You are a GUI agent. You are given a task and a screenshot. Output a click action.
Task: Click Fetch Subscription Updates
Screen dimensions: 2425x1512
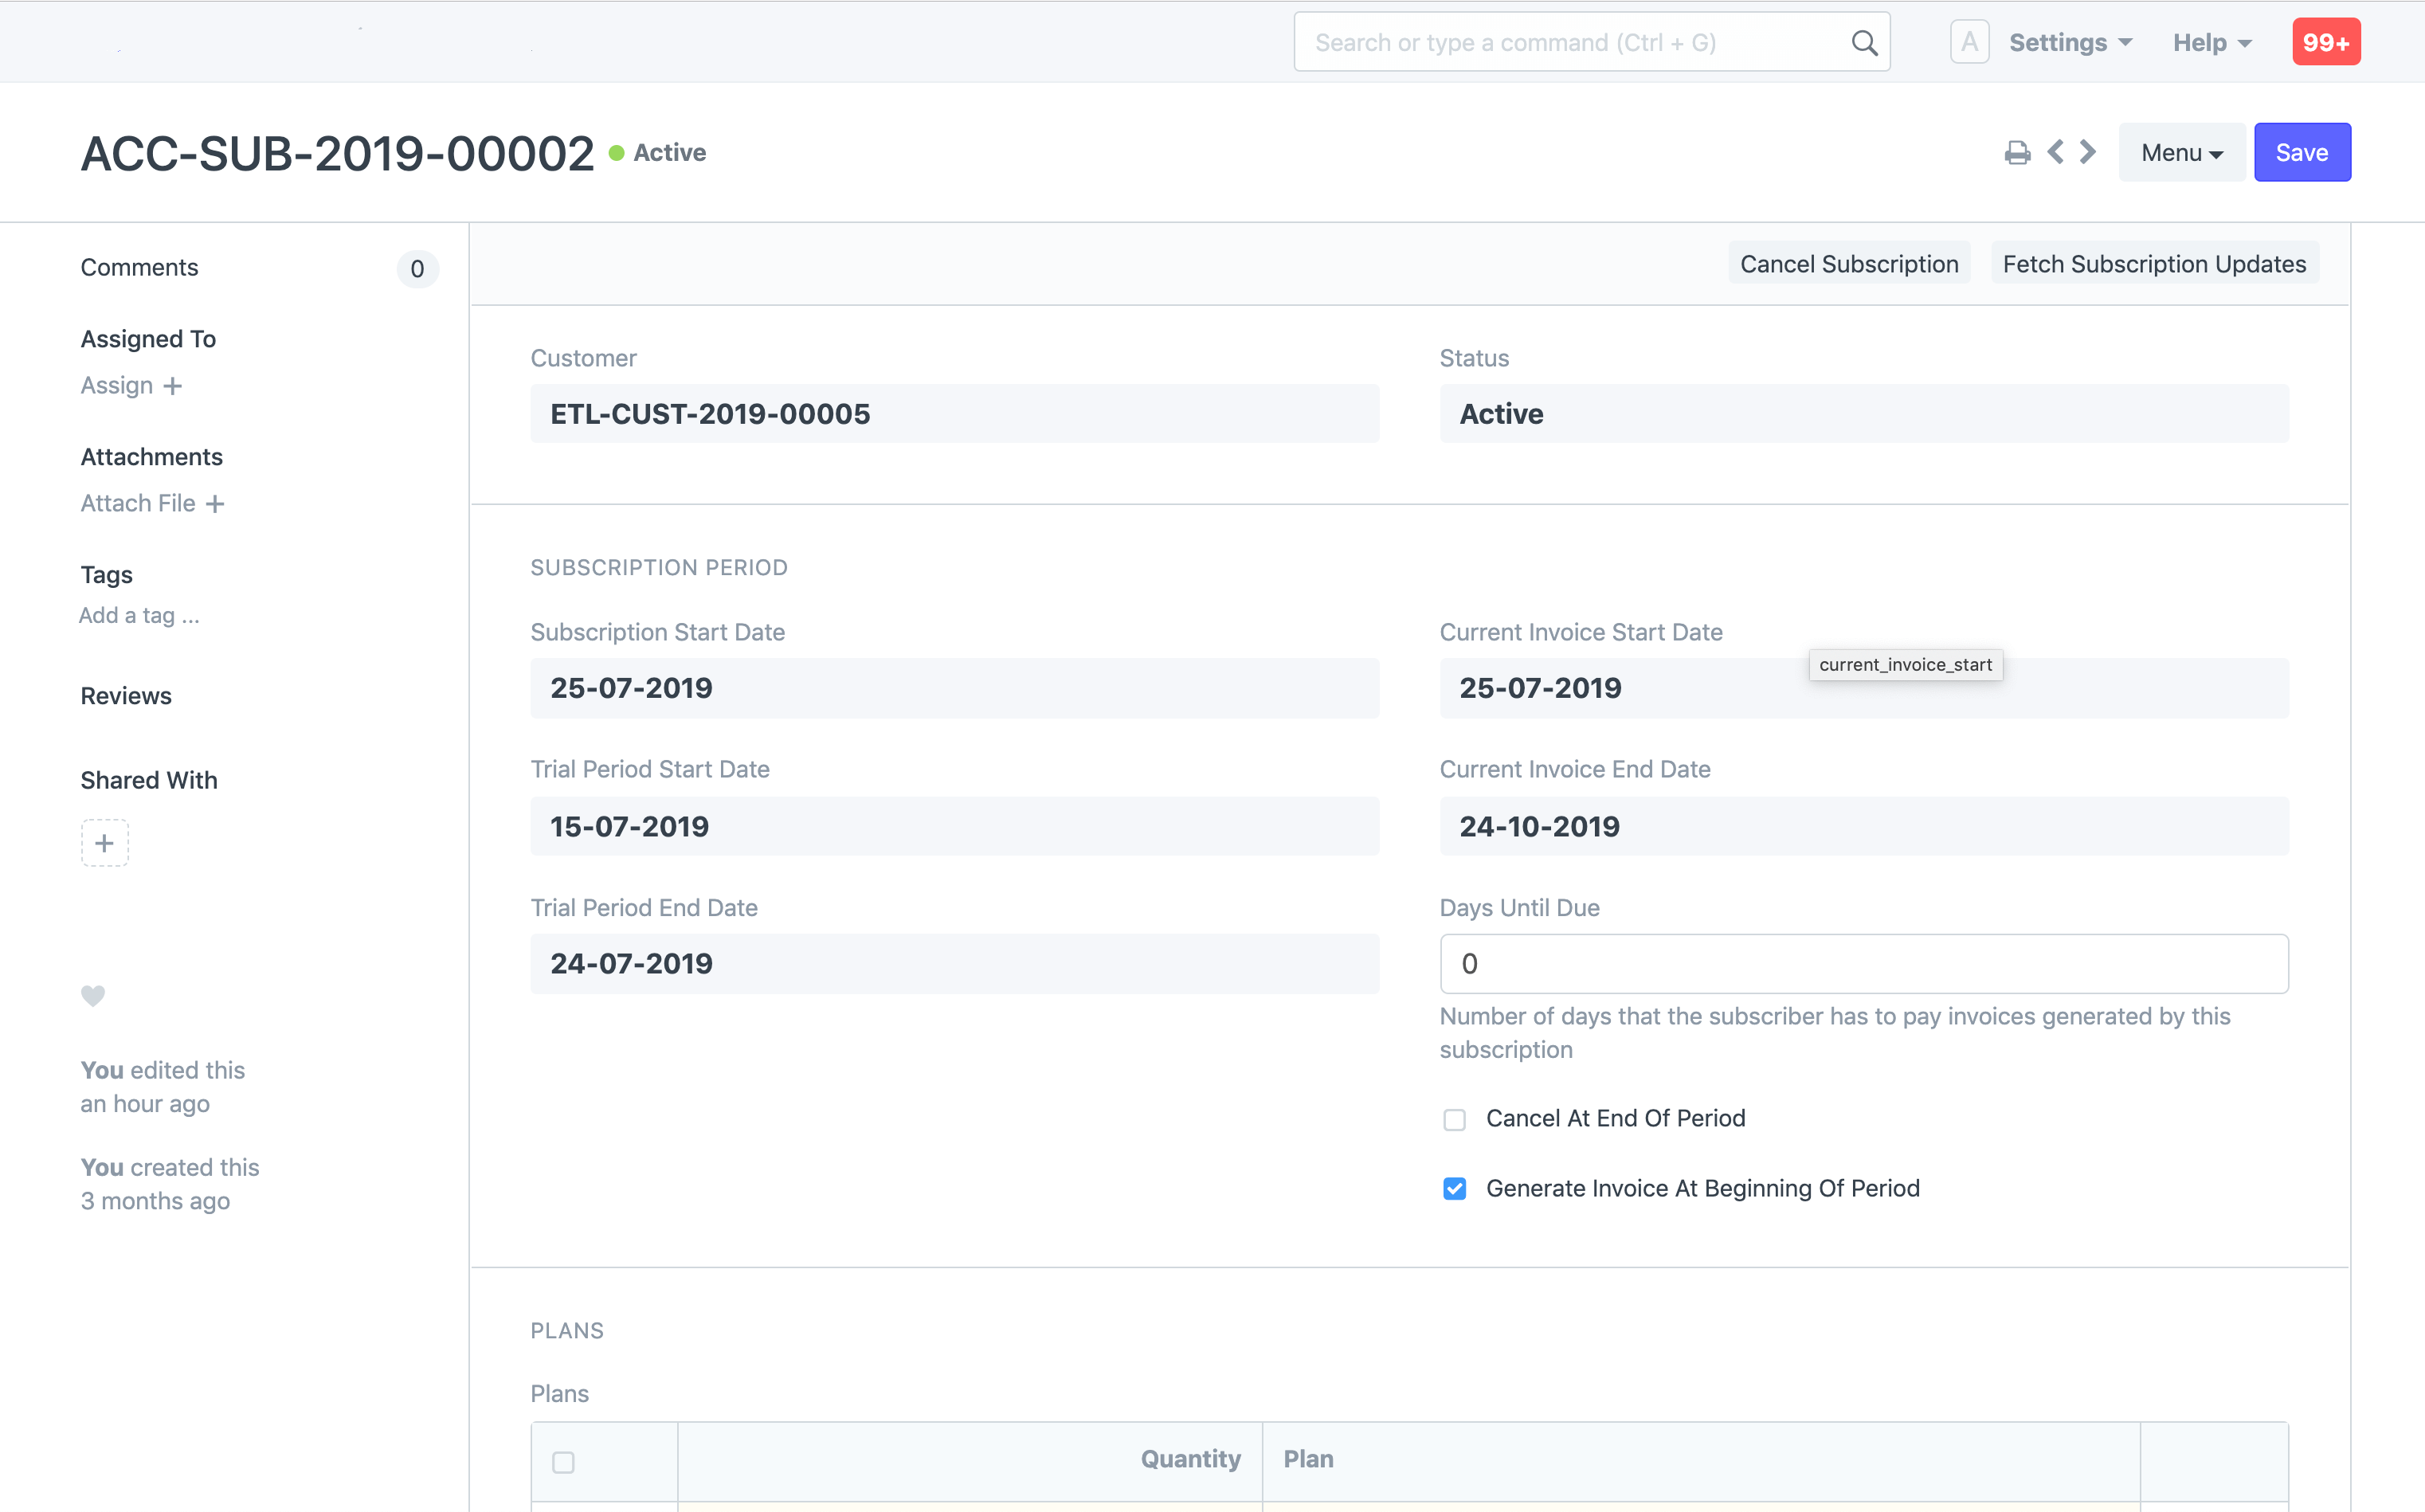[x=2154, y=264]
